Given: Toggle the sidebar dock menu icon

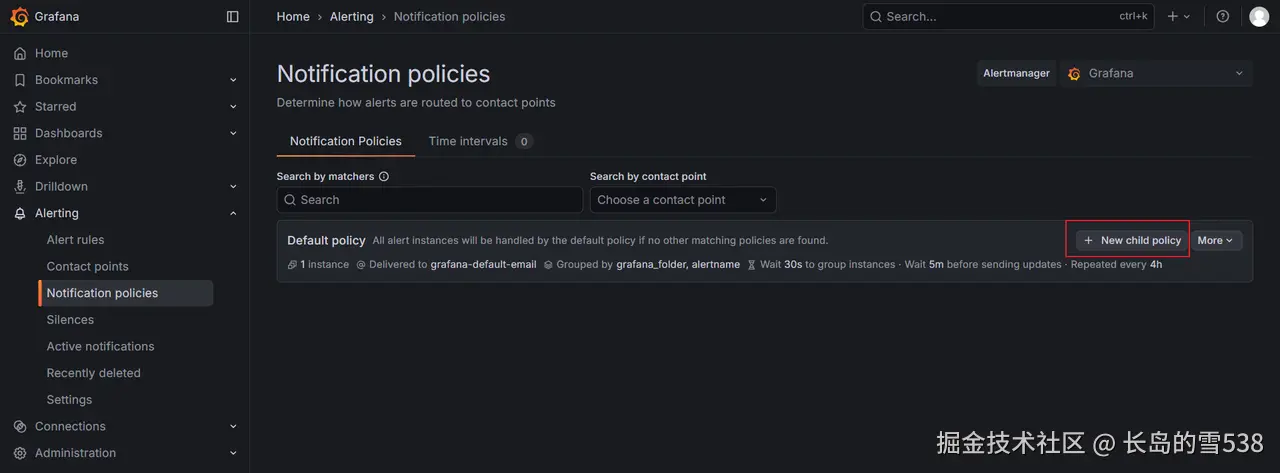Looking at the screenshot, I should click(x=233, y=16).
